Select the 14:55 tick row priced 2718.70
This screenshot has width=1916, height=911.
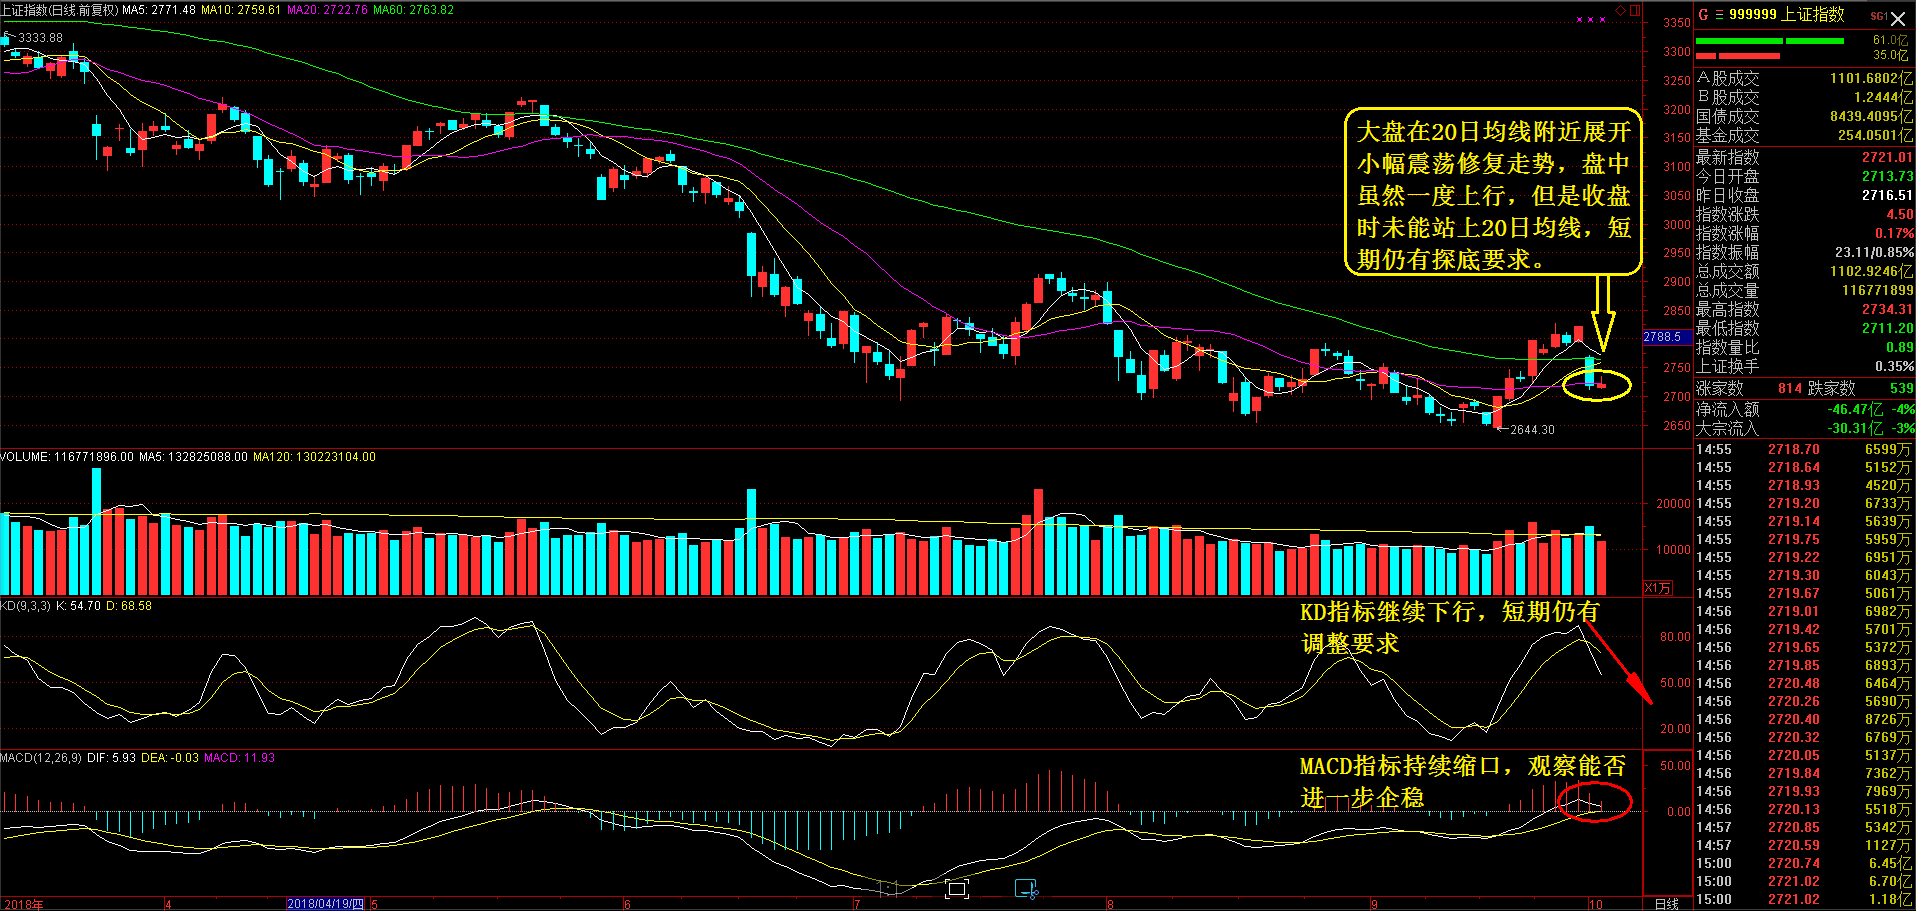1804,449
